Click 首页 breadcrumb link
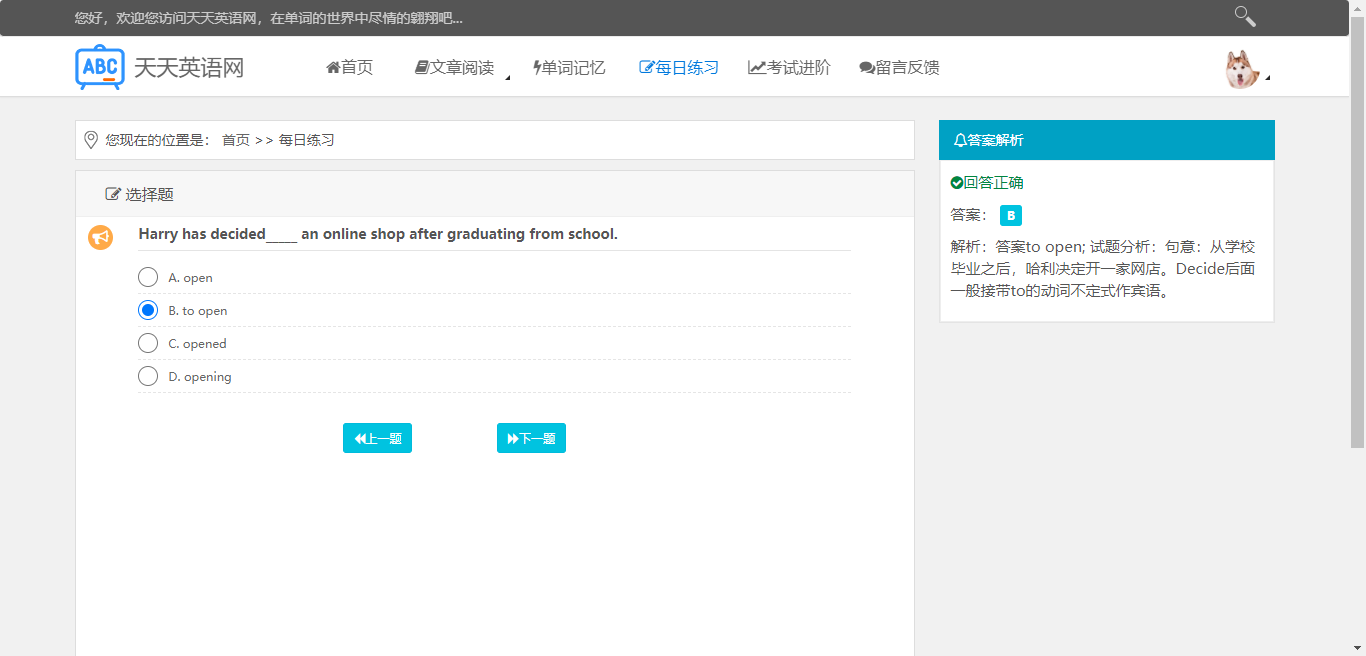1366x656 pixels. pyautogui.click(x=236, y=140)
